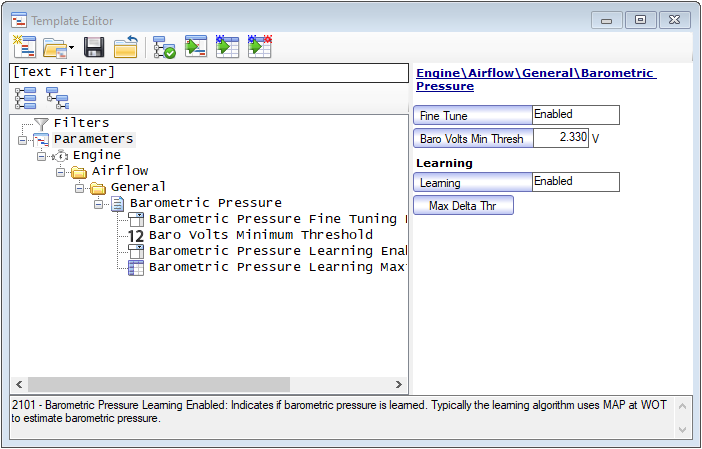Collapse the Airflow folder node
The width and height of the screenshot is (702, 449).
62,172
